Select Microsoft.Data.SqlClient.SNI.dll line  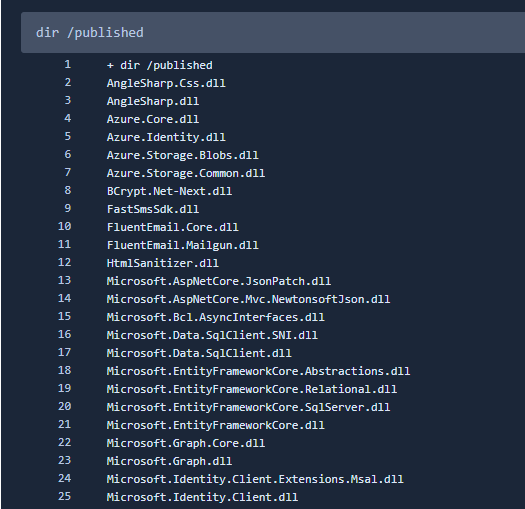coord(212,335)
